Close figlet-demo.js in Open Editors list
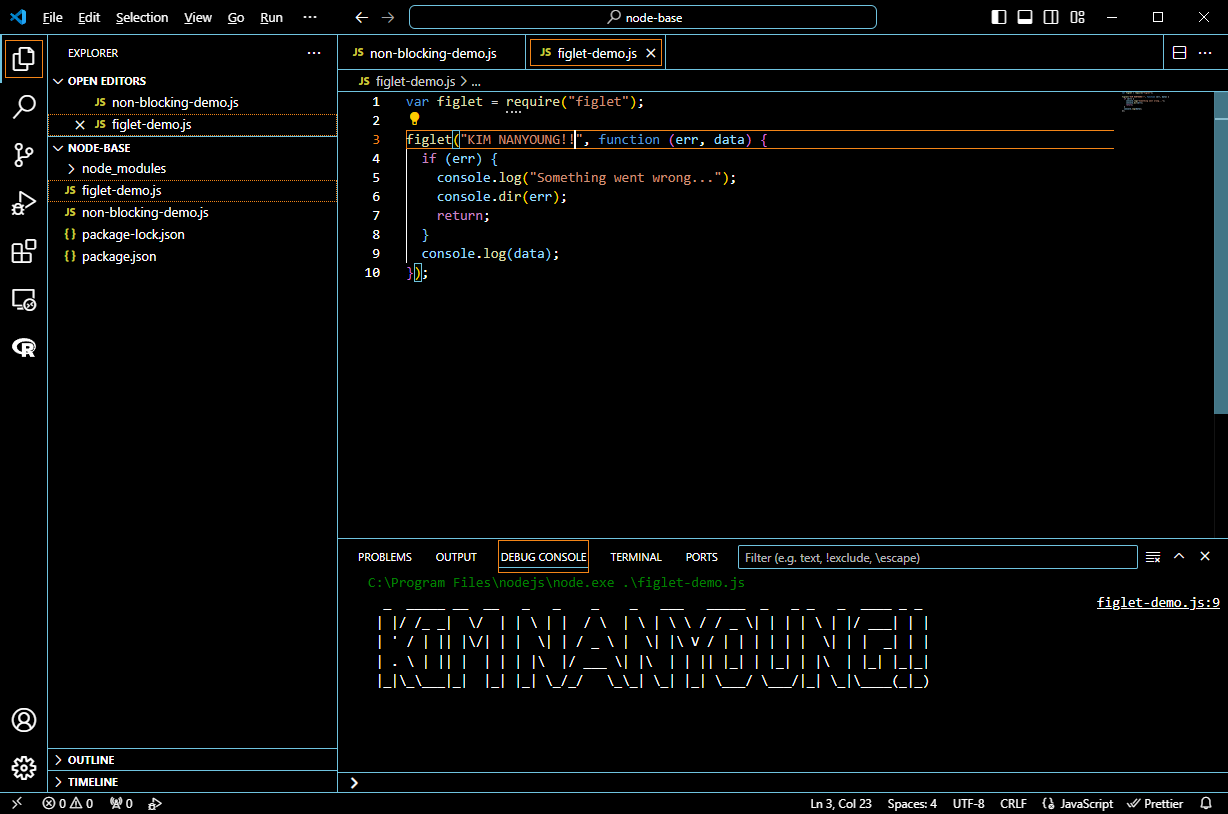This screenshot has width=1228, height=814. [x=81, y=125]
